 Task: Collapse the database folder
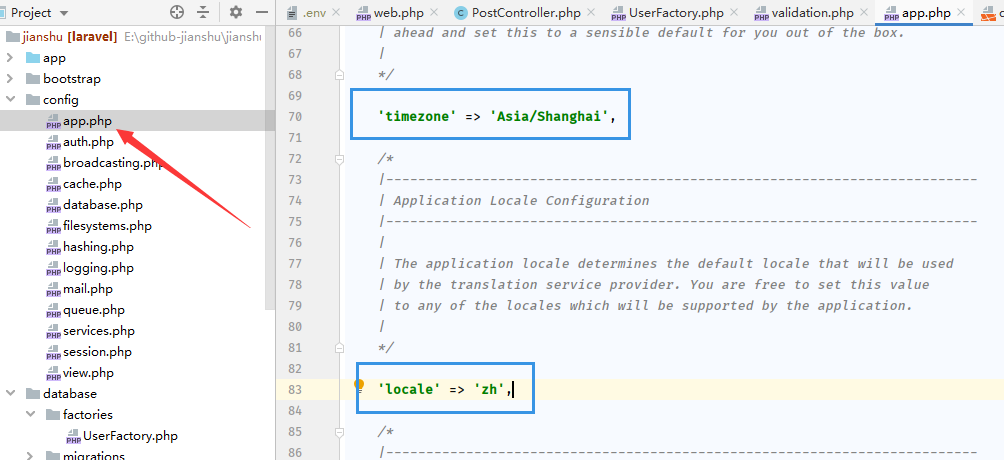(10, 394)
